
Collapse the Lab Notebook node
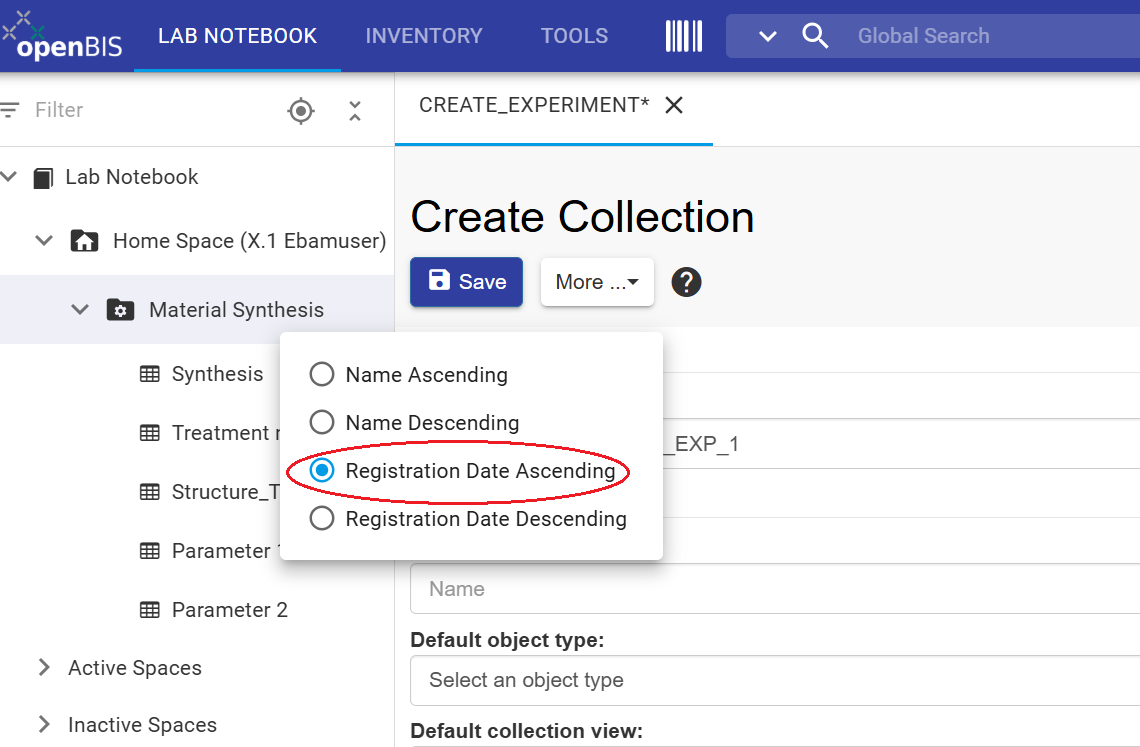coord(9,177)
